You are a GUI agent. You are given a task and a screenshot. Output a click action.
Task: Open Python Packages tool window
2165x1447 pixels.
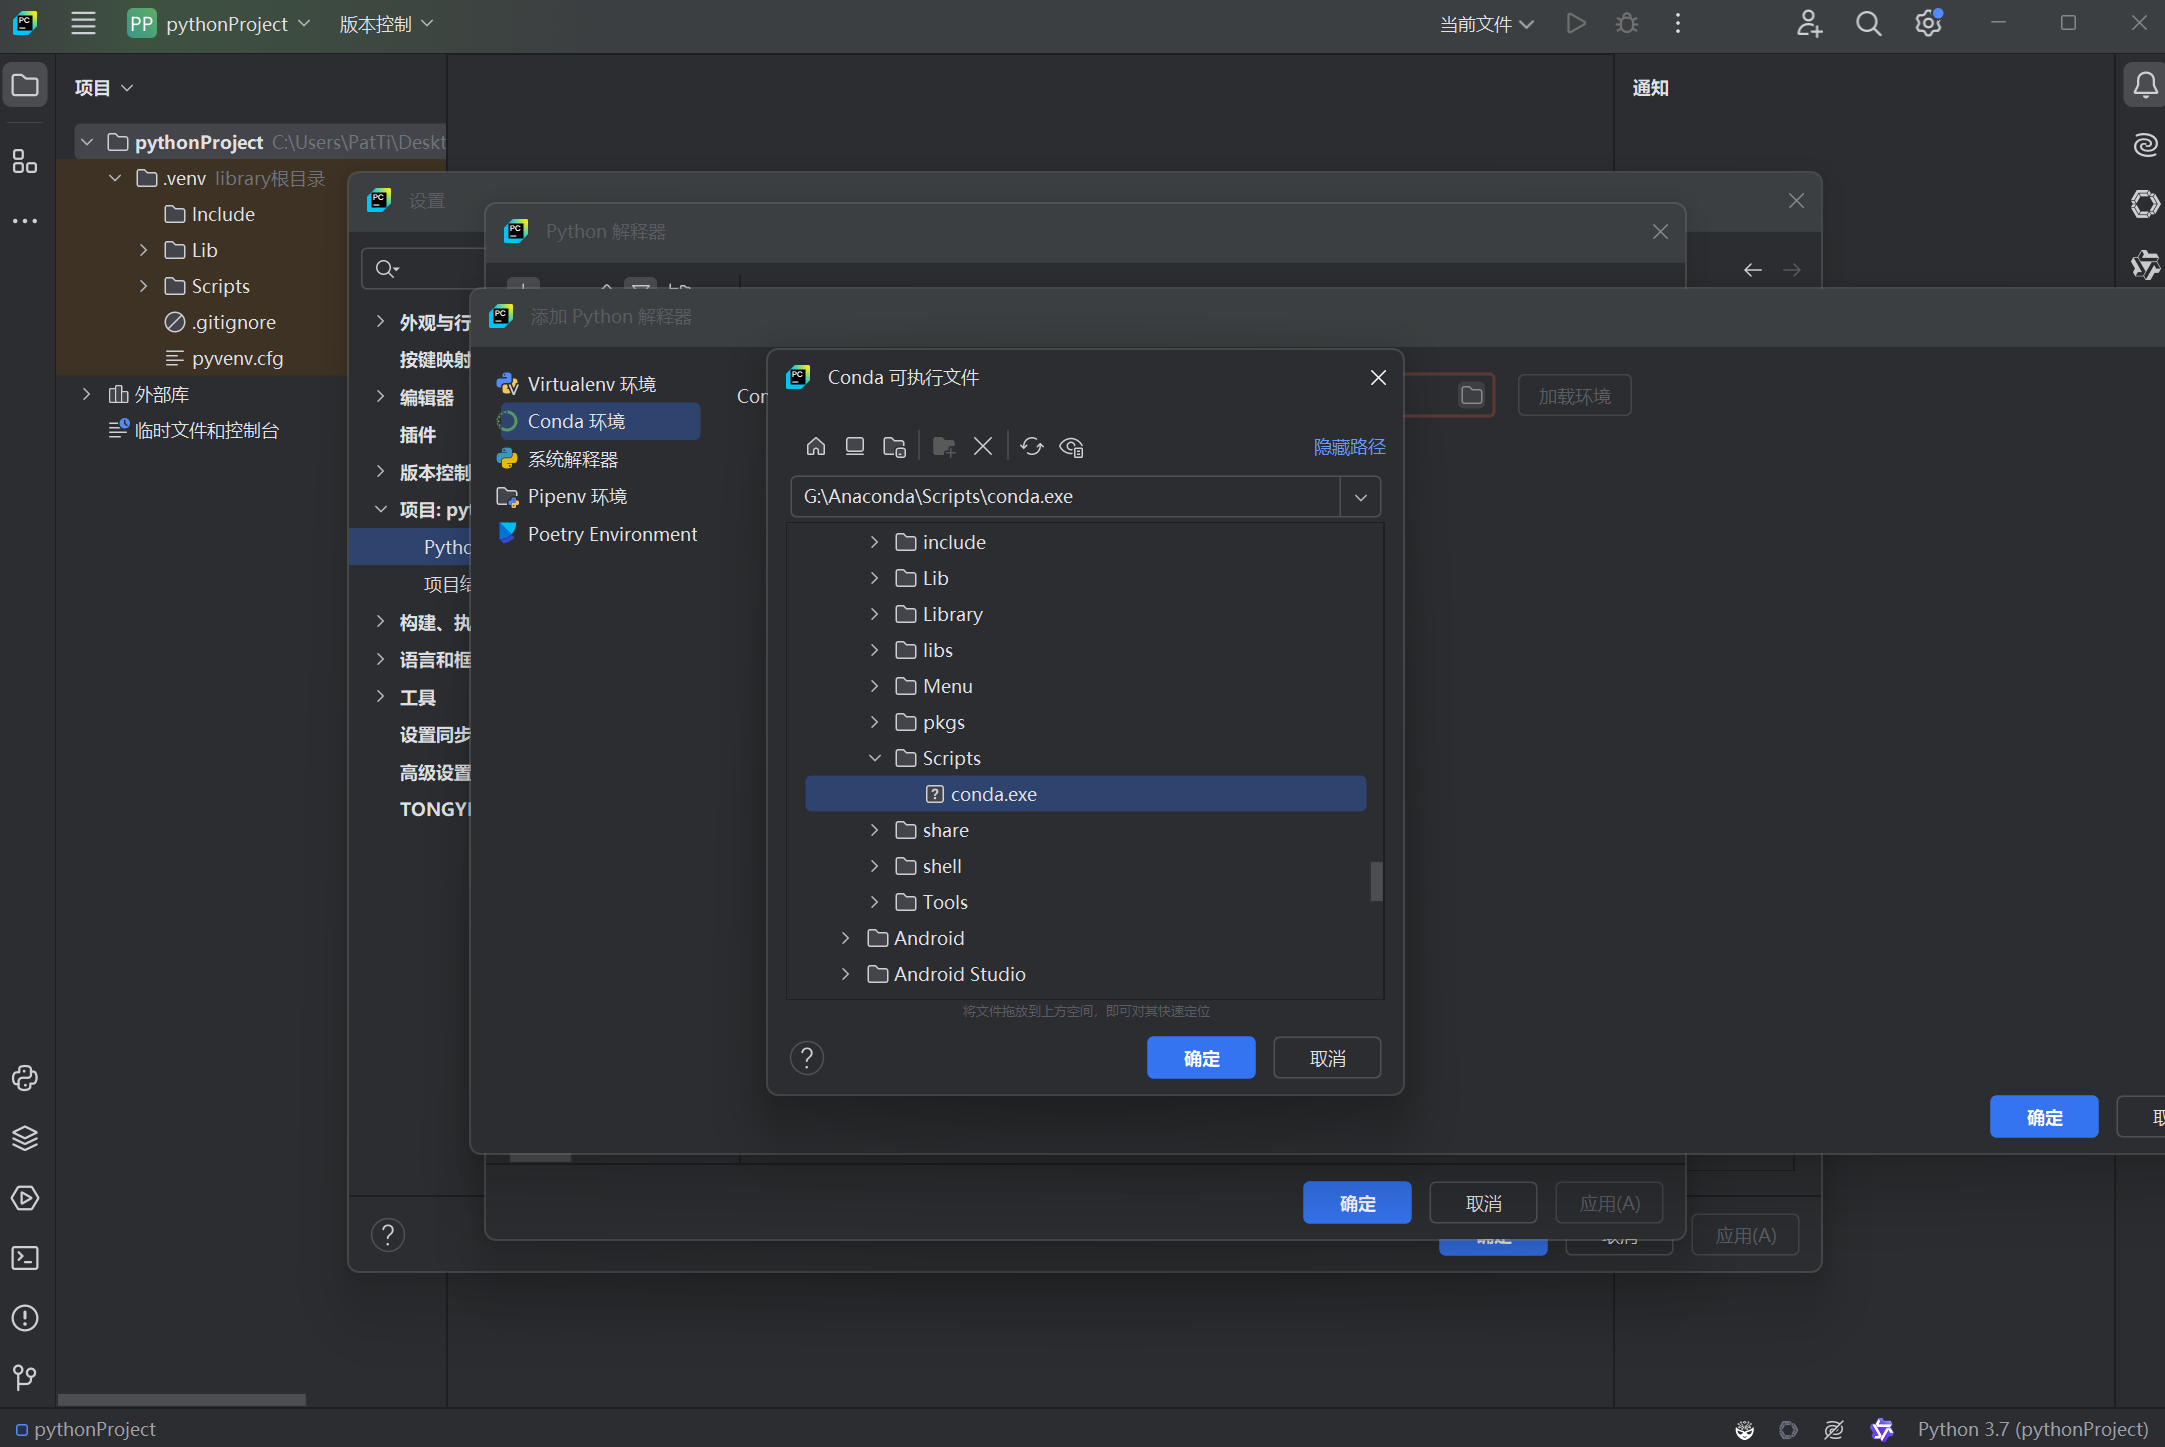[25, 1138]
